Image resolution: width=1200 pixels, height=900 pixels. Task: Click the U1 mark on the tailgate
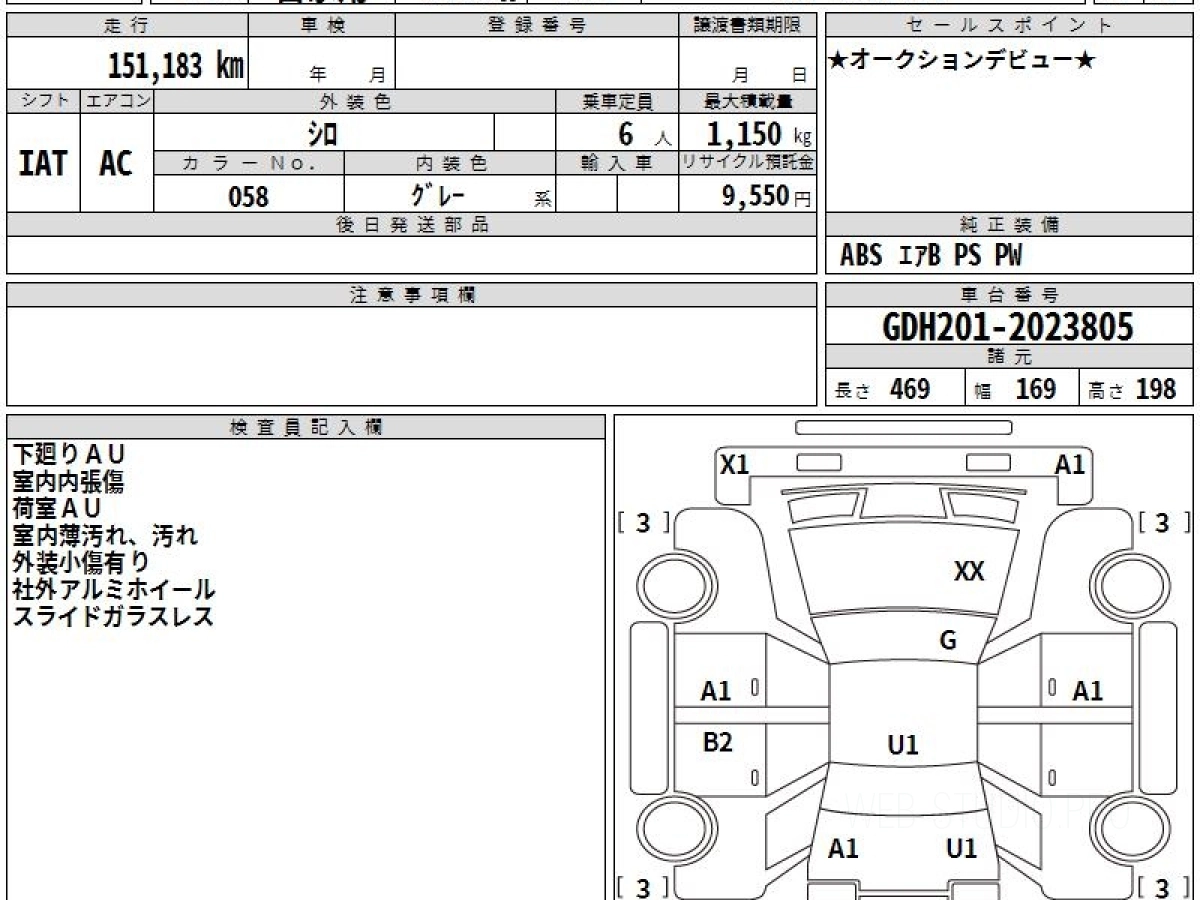tap(961, 849)
